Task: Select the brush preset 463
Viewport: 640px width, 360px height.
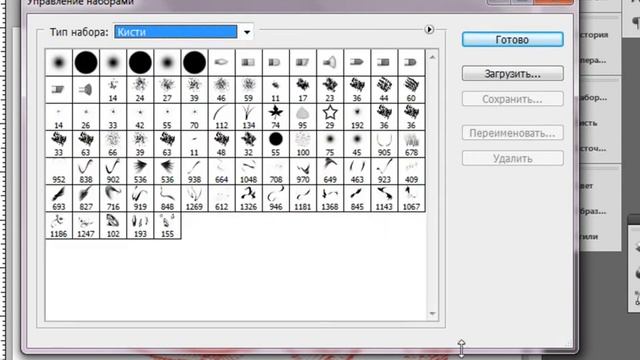Action: [x=357, y=171]
